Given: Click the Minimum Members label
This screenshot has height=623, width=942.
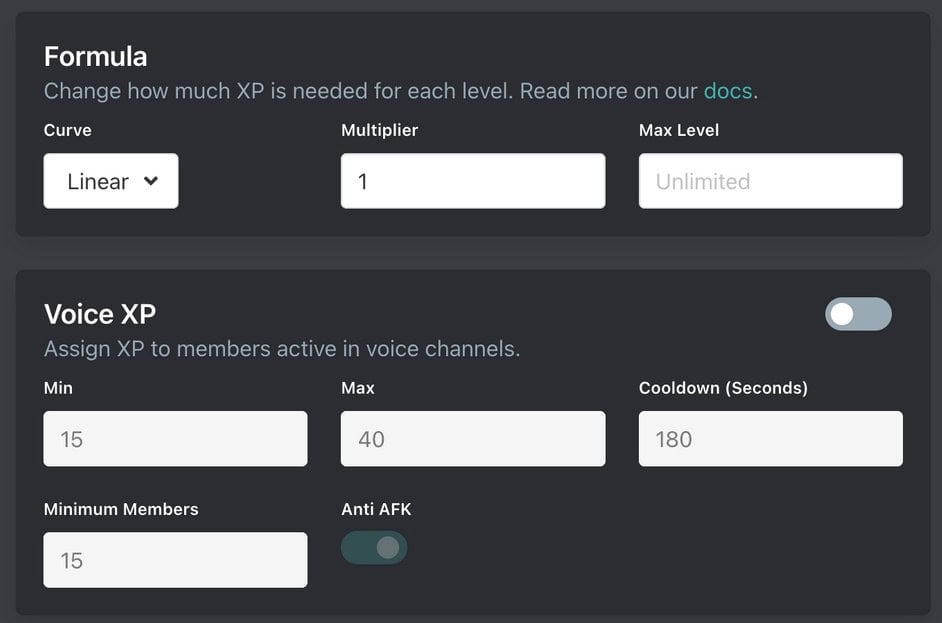Looking at the screenshot, I should (x=121, y=509).
